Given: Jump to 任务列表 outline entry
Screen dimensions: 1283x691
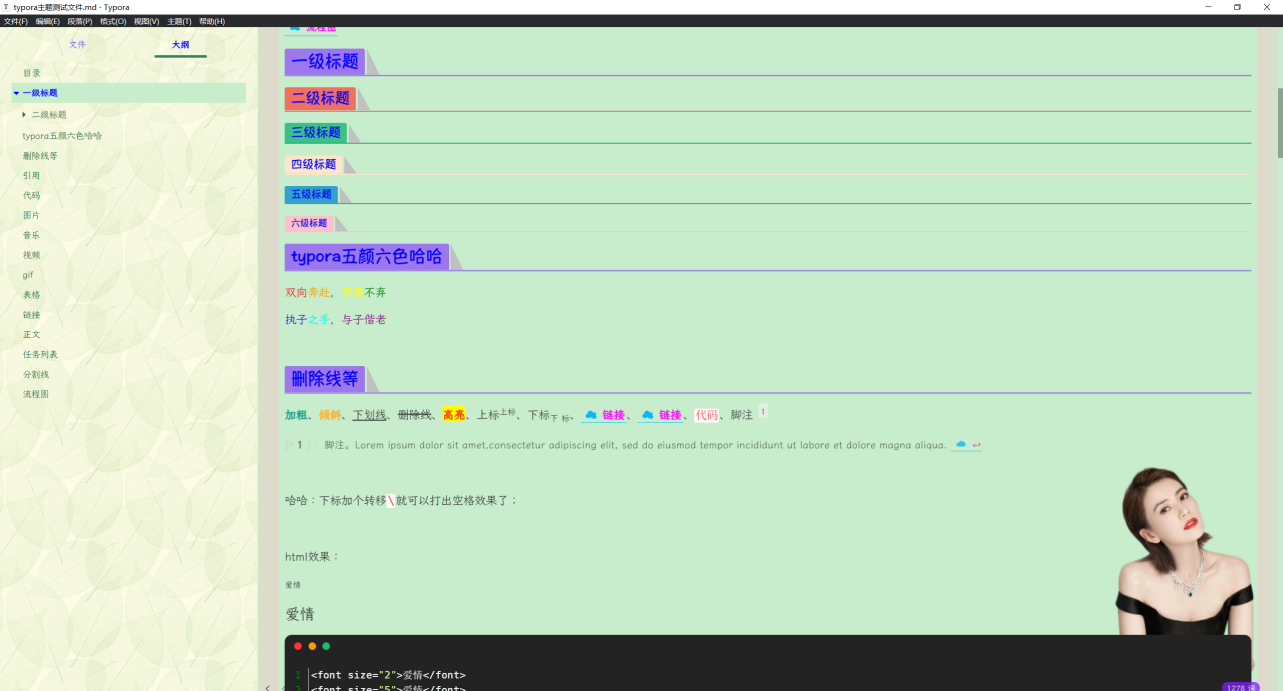Looking at the screenshot, I should tap(40, 354).
